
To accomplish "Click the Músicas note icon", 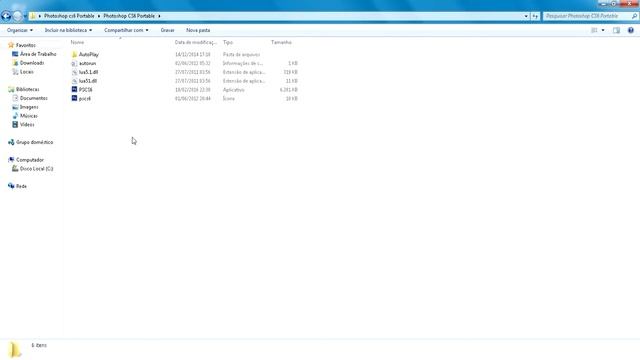I will pyautogui.click(x=15, y=116).
